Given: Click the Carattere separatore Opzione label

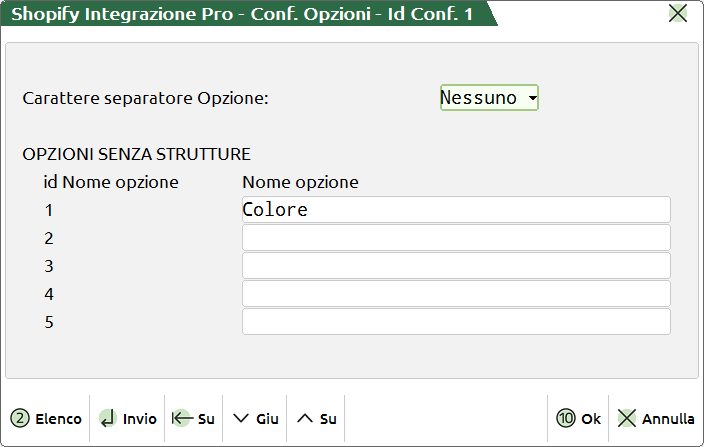Looking at the screenshot, I should [146, 98].
